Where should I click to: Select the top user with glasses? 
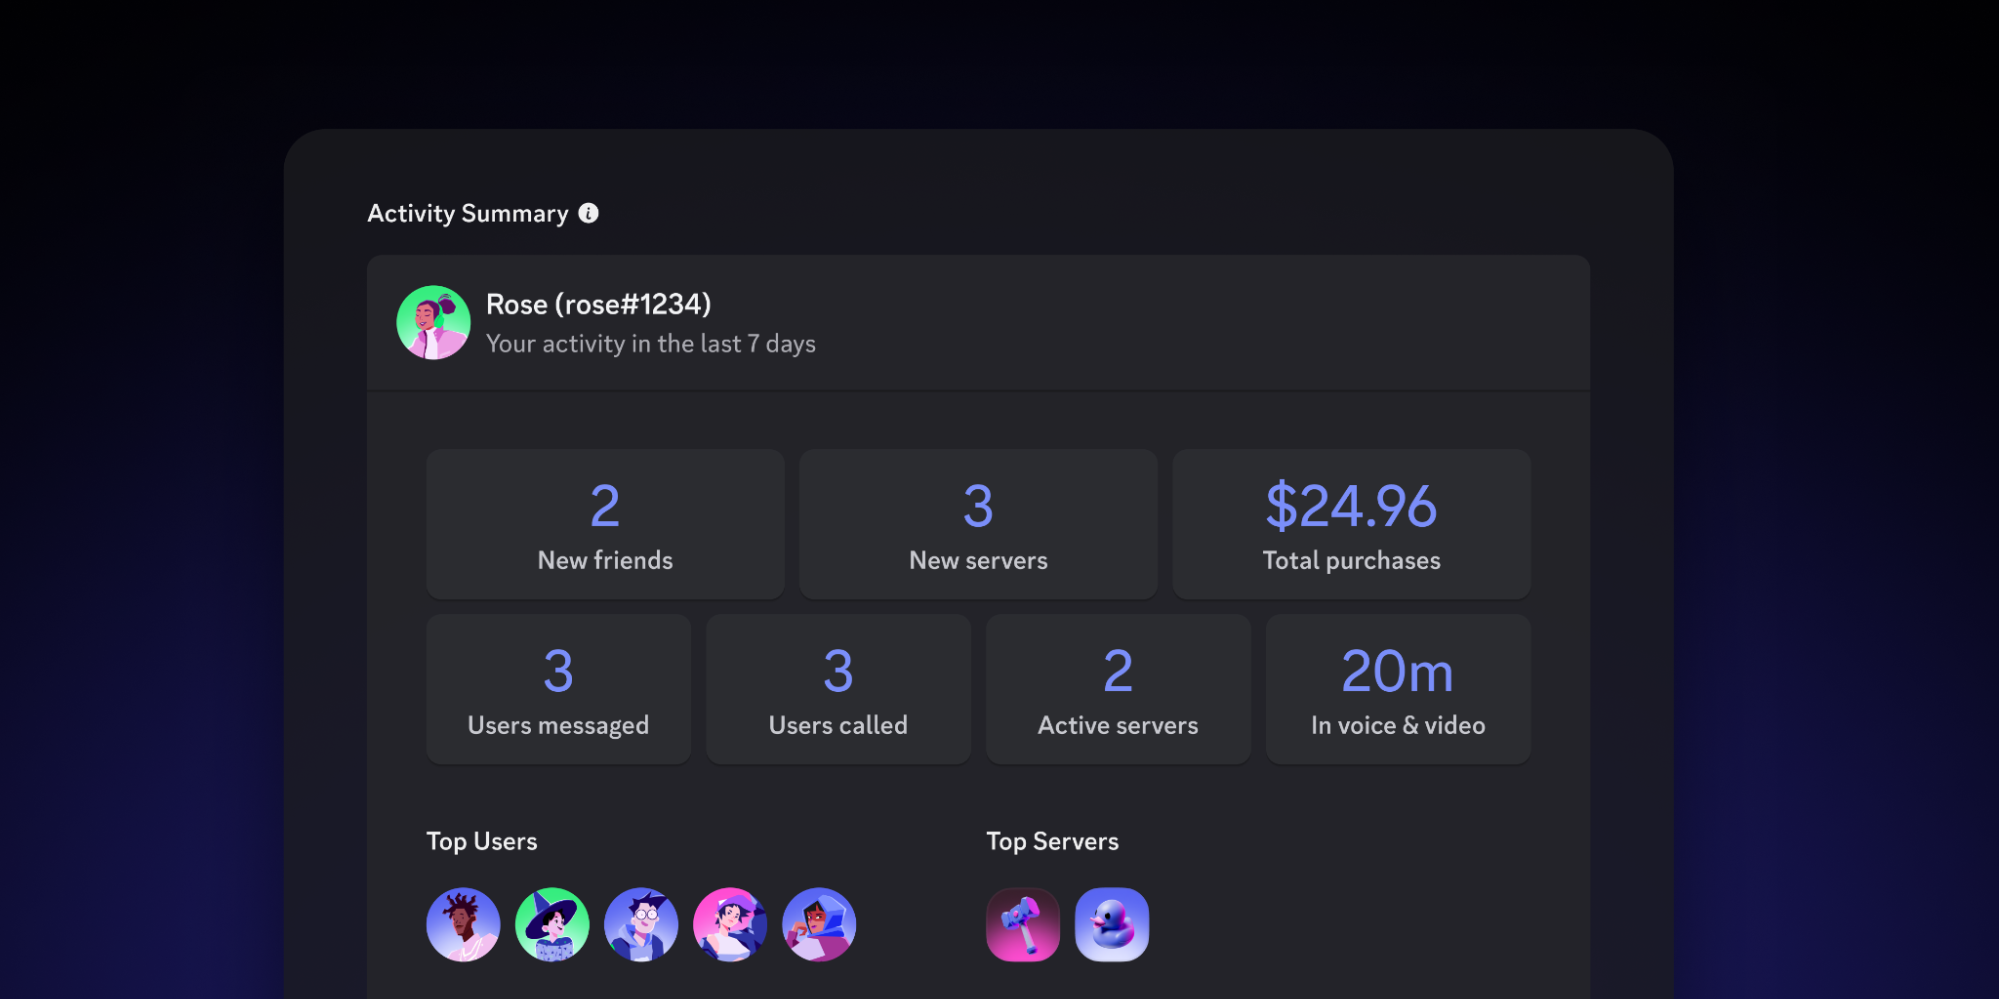click(x=641, y=925)
